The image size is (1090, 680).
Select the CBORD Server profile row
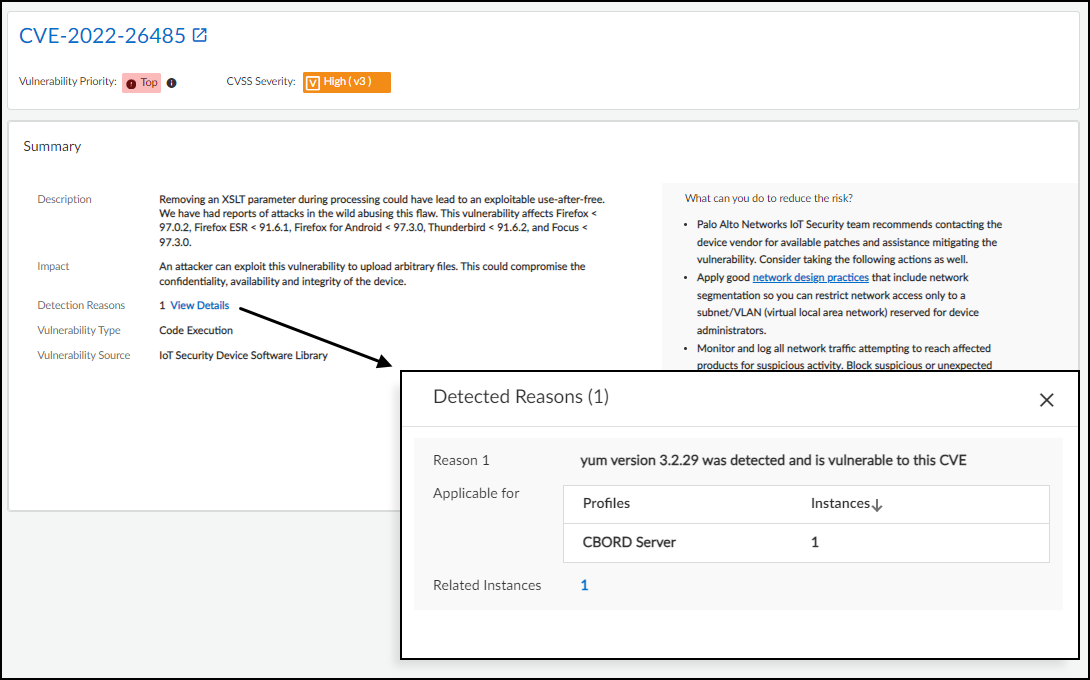[x=629, y=542]
